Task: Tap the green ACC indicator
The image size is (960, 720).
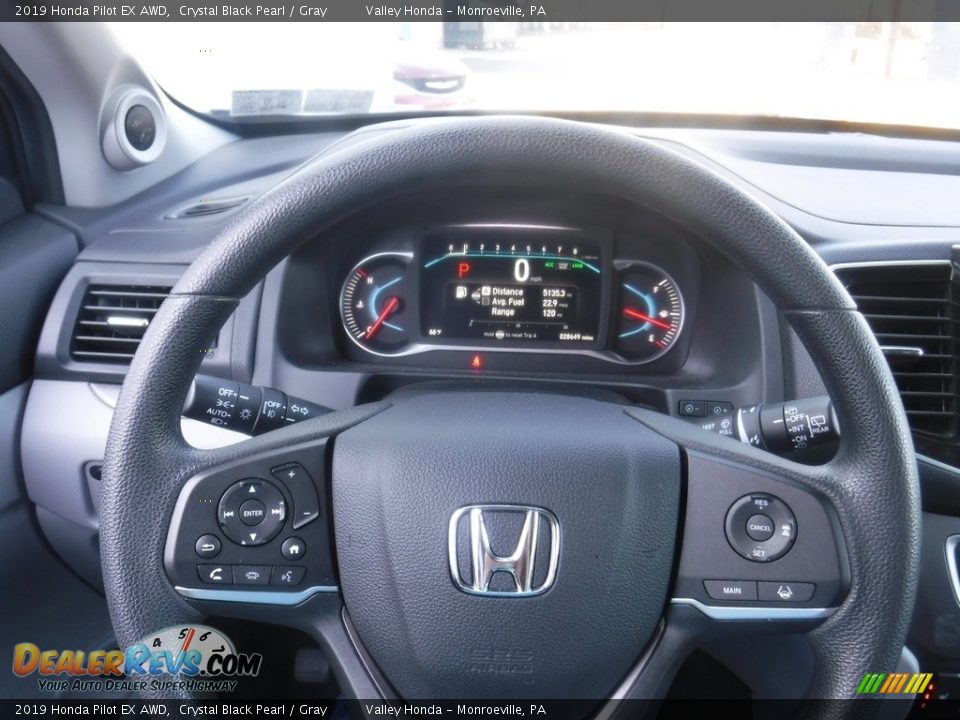Action: click(549, 264)
